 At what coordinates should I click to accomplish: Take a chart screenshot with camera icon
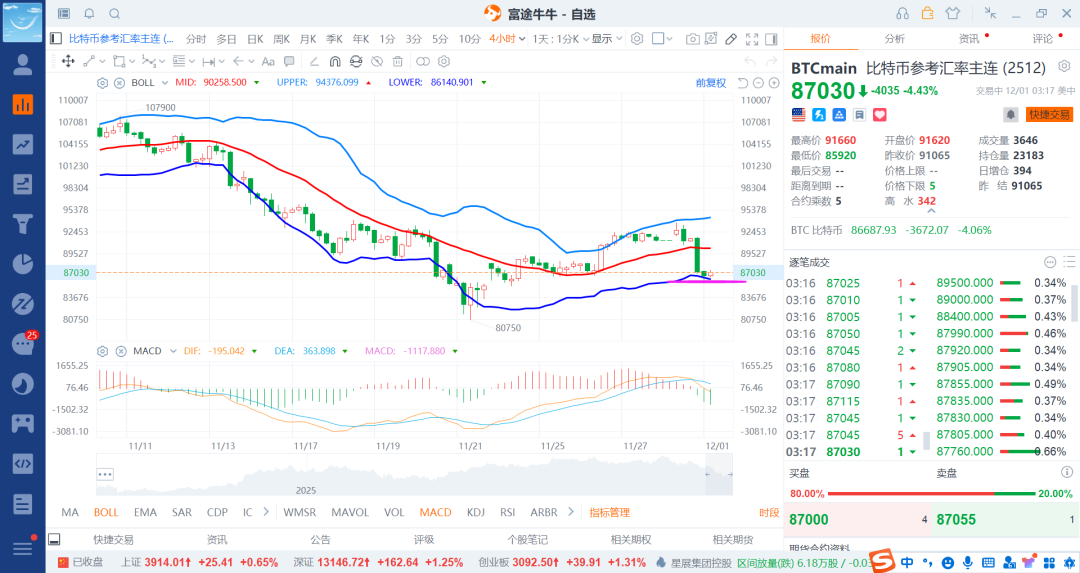pos(692,39)
